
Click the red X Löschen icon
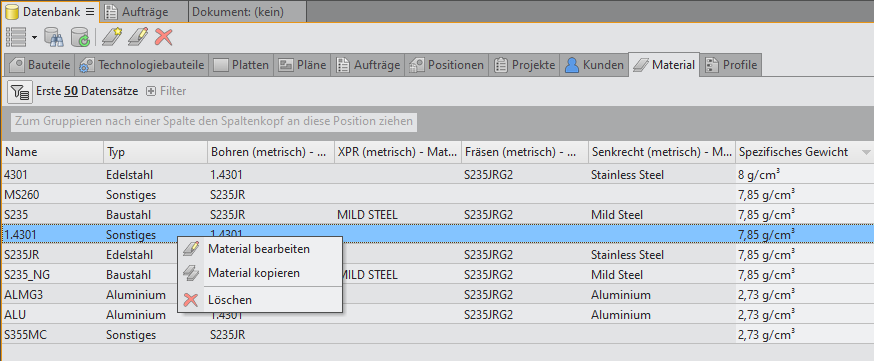191,300
